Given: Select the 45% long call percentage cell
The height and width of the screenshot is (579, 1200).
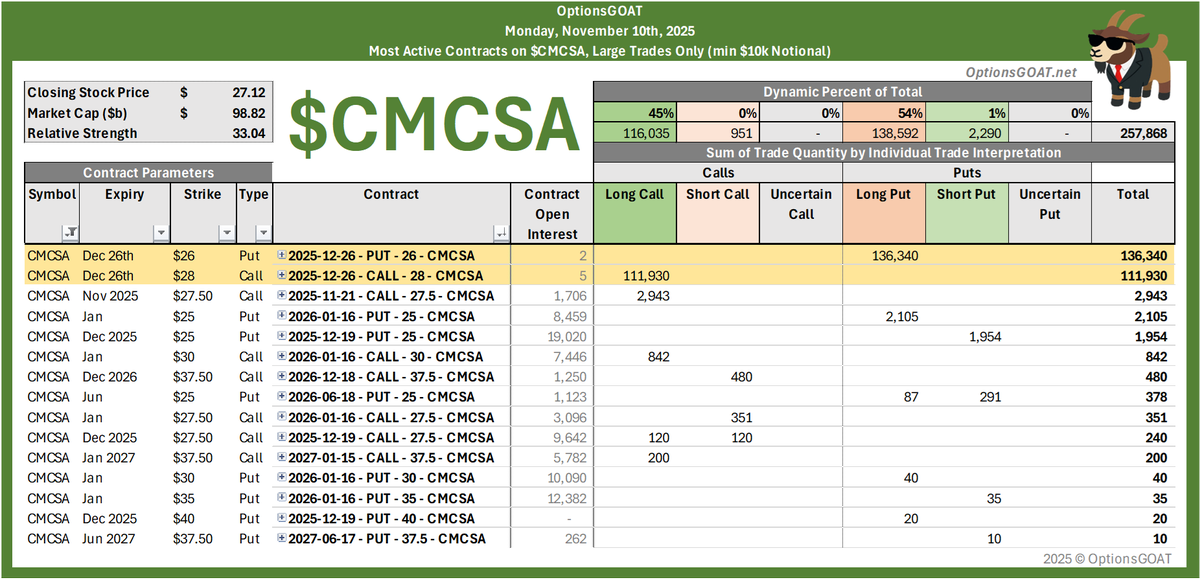Looking at the screenshot, I should 634,112.
